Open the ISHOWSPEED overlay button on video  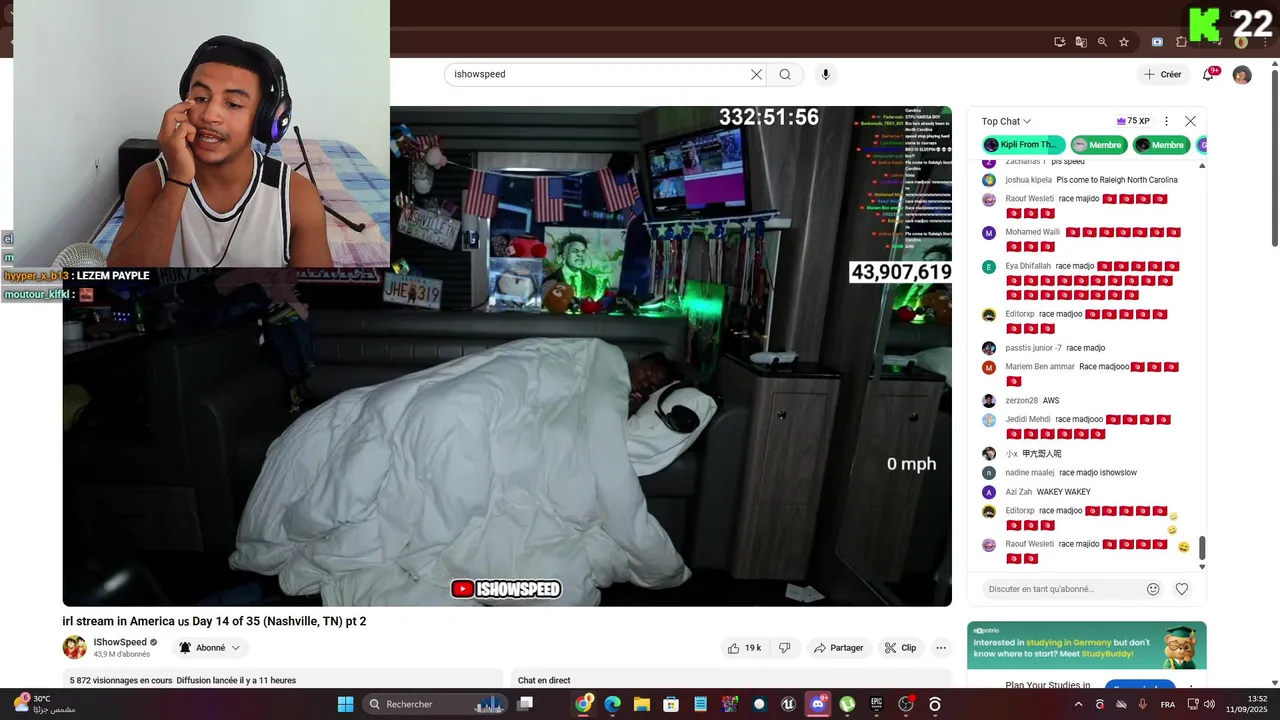coord(506,589)
